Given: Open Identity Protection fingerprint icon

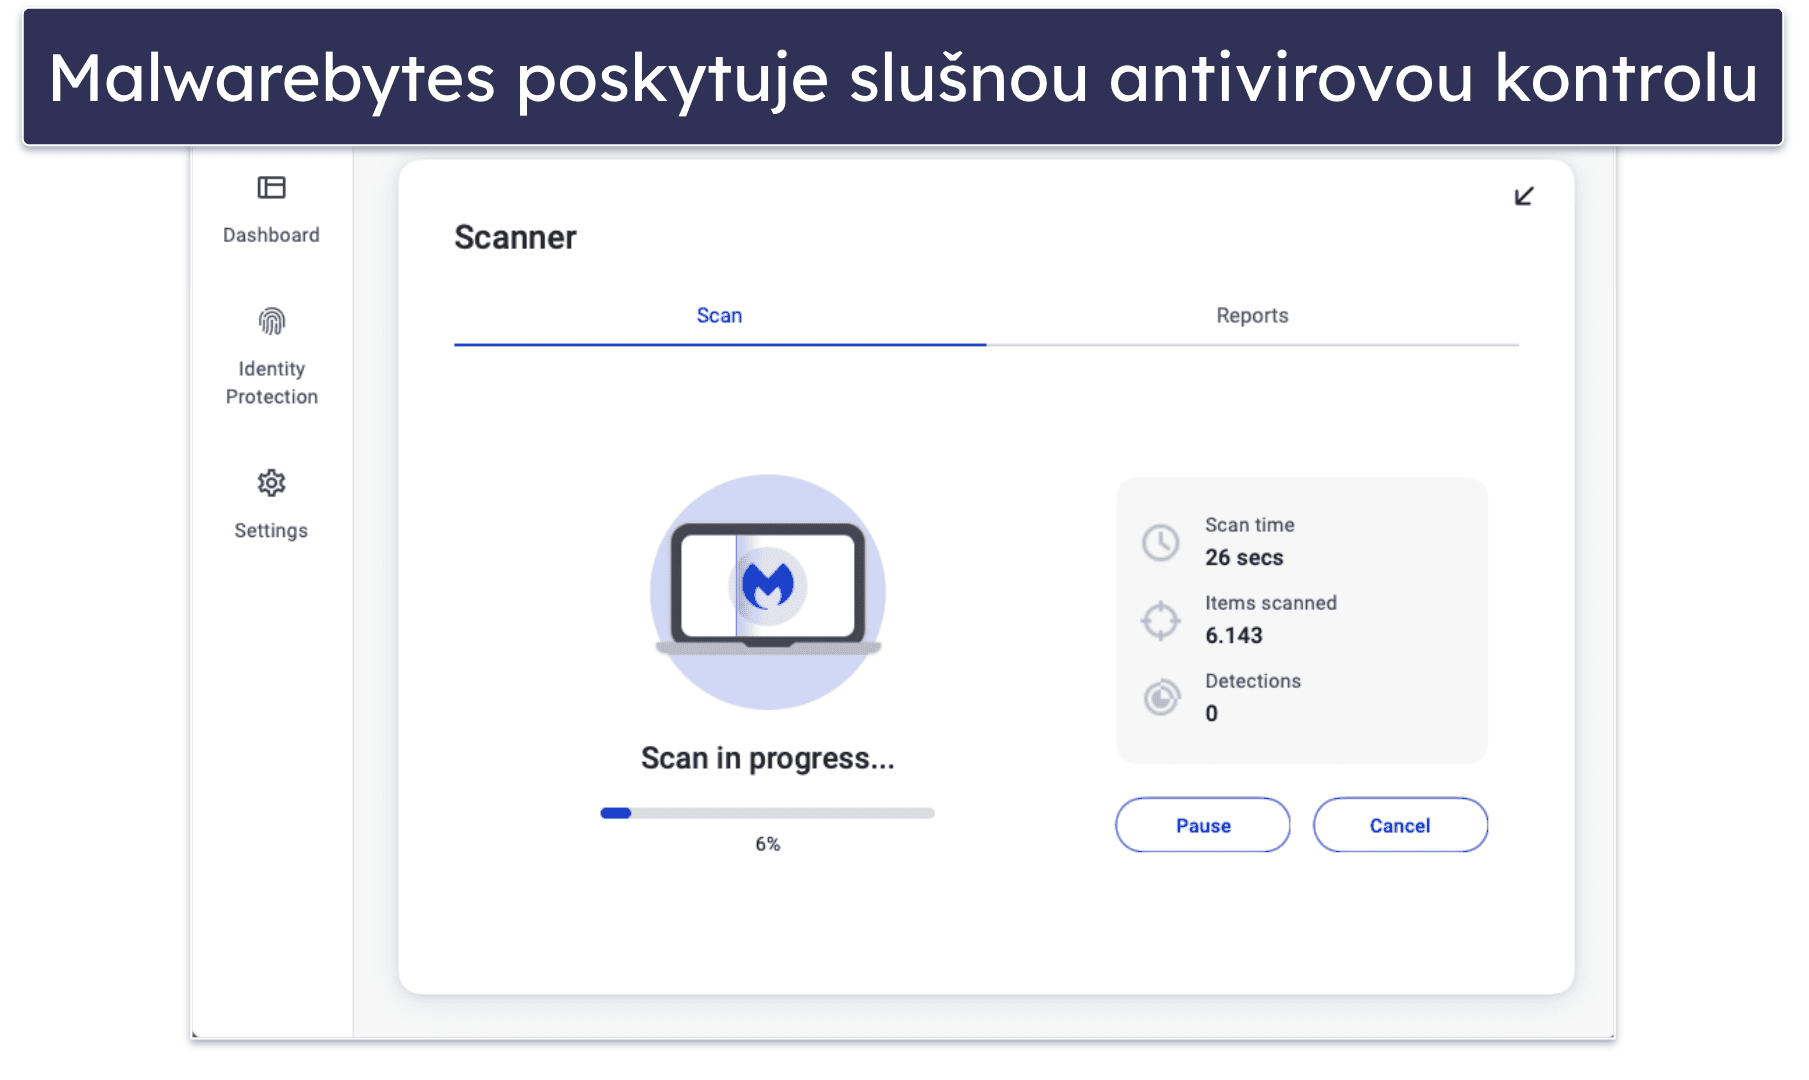Looking at the screenshot, I should tap(271, 321).
